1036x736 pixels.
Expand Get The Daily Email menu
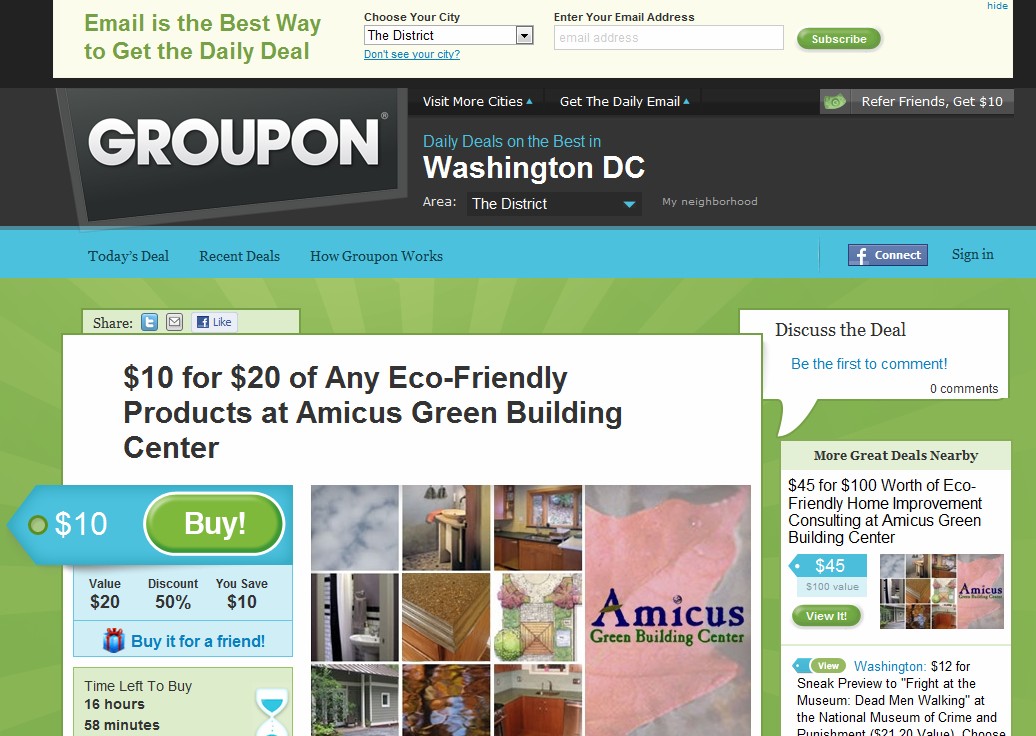click(x=624, y=102)
